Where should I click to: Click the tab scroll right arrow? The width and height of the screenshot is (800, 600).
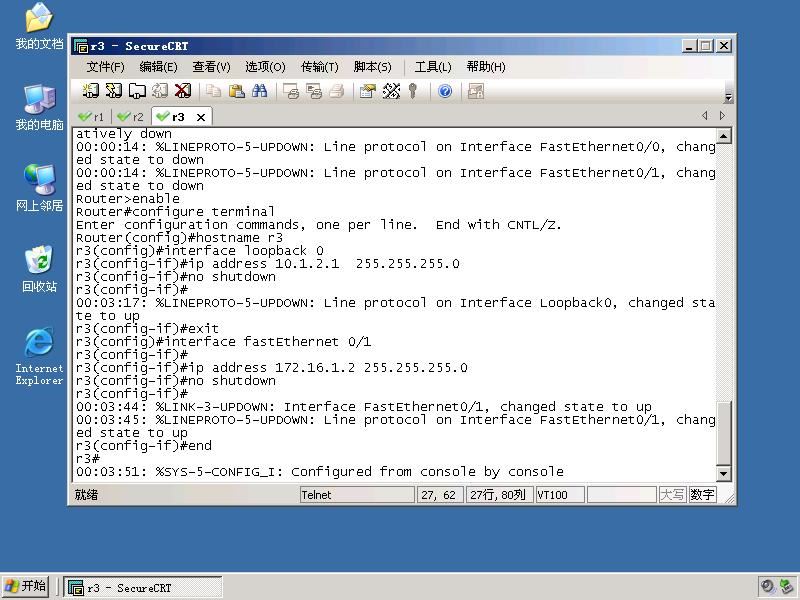722,116
